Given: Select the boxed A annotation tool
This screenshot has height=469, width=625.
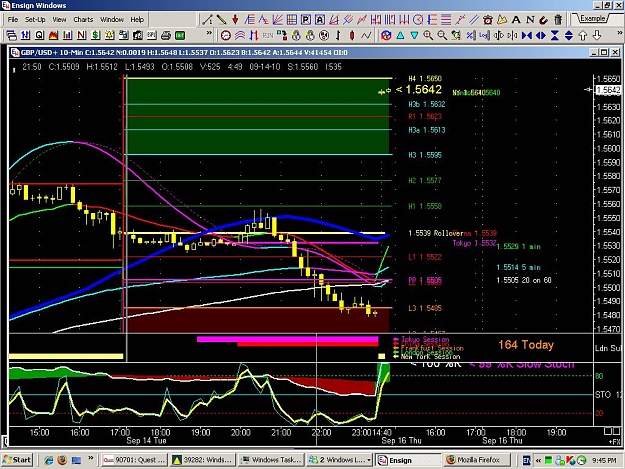Looking at the screenshot, I should (x=320, y=20).
